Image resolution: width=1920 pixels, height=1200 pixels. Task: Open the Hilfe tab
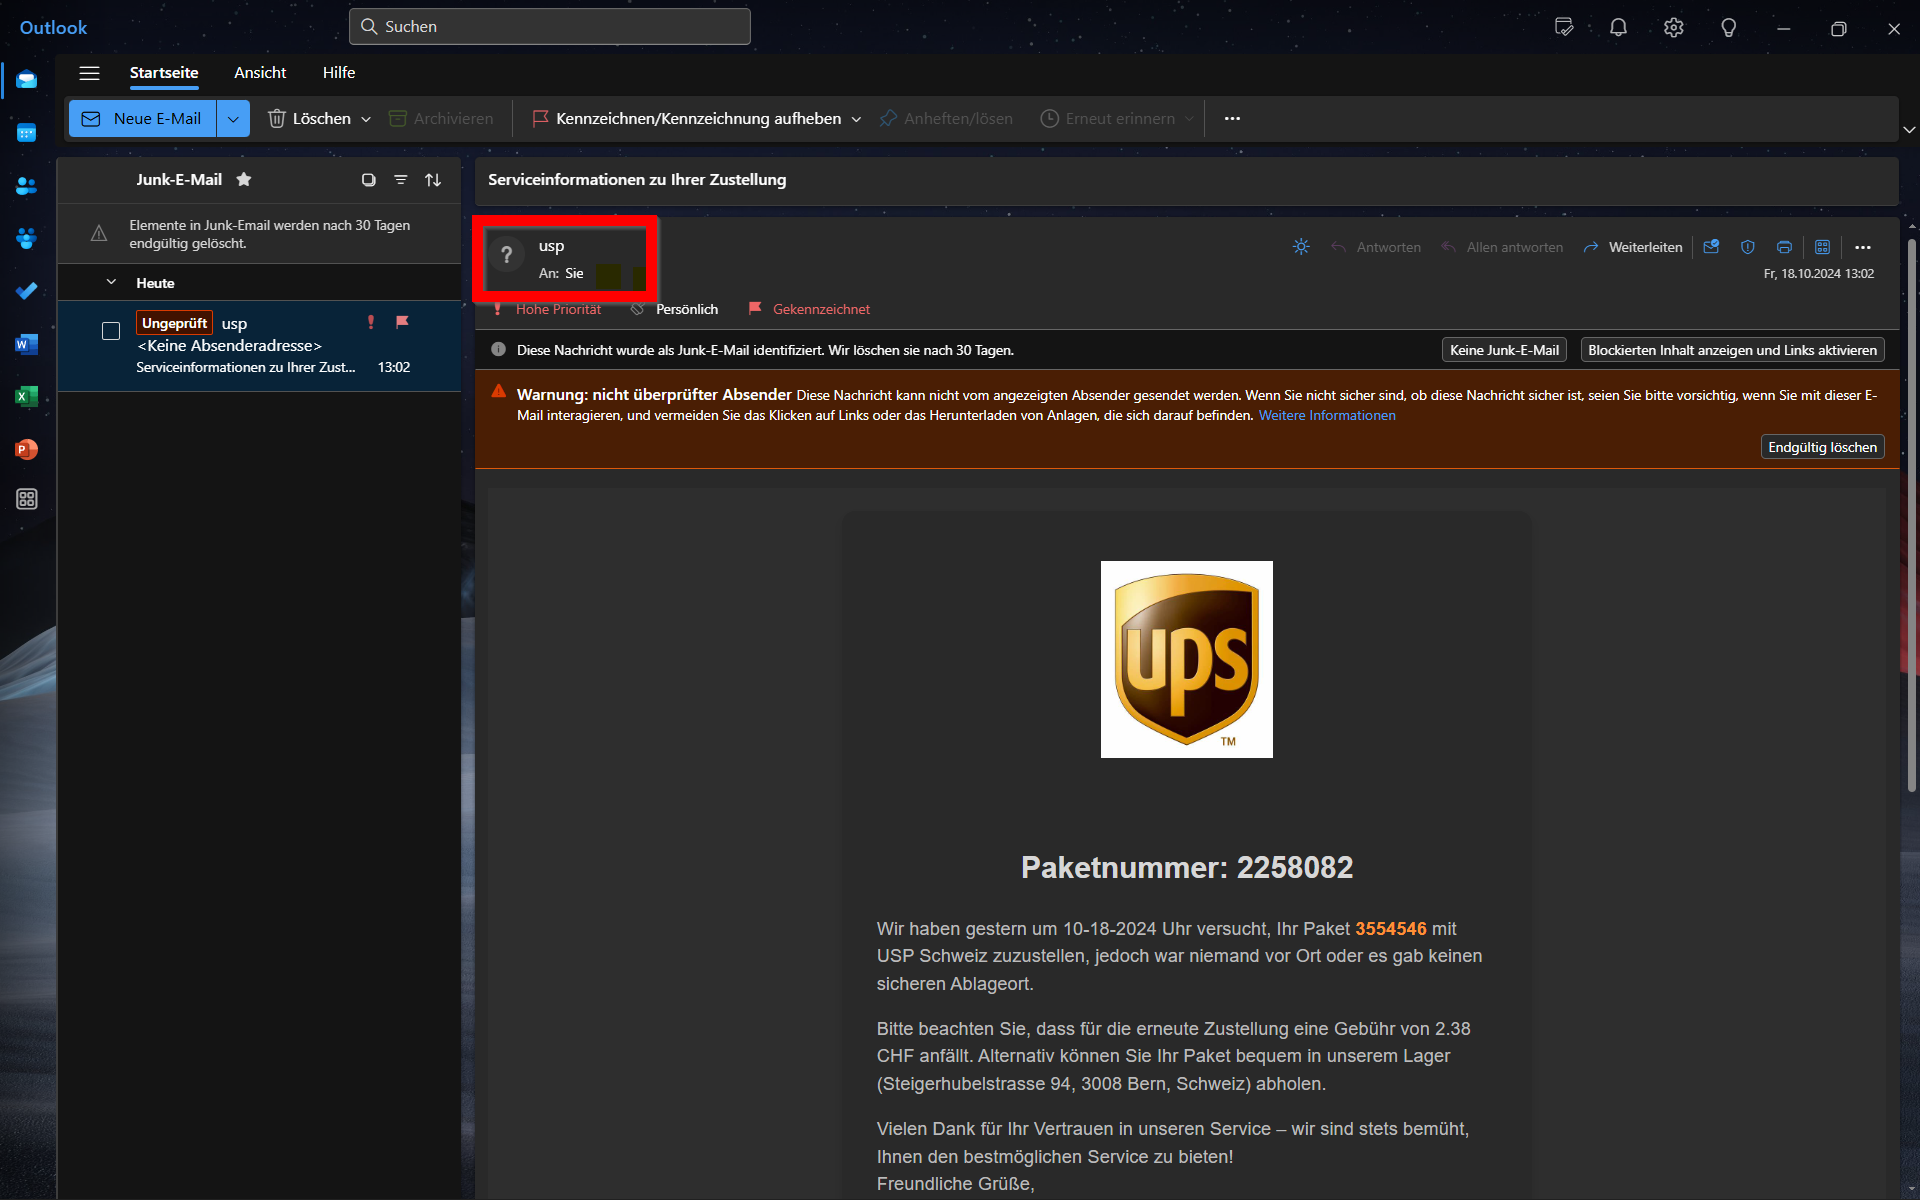pyautogui.click(x=339, y=73)
